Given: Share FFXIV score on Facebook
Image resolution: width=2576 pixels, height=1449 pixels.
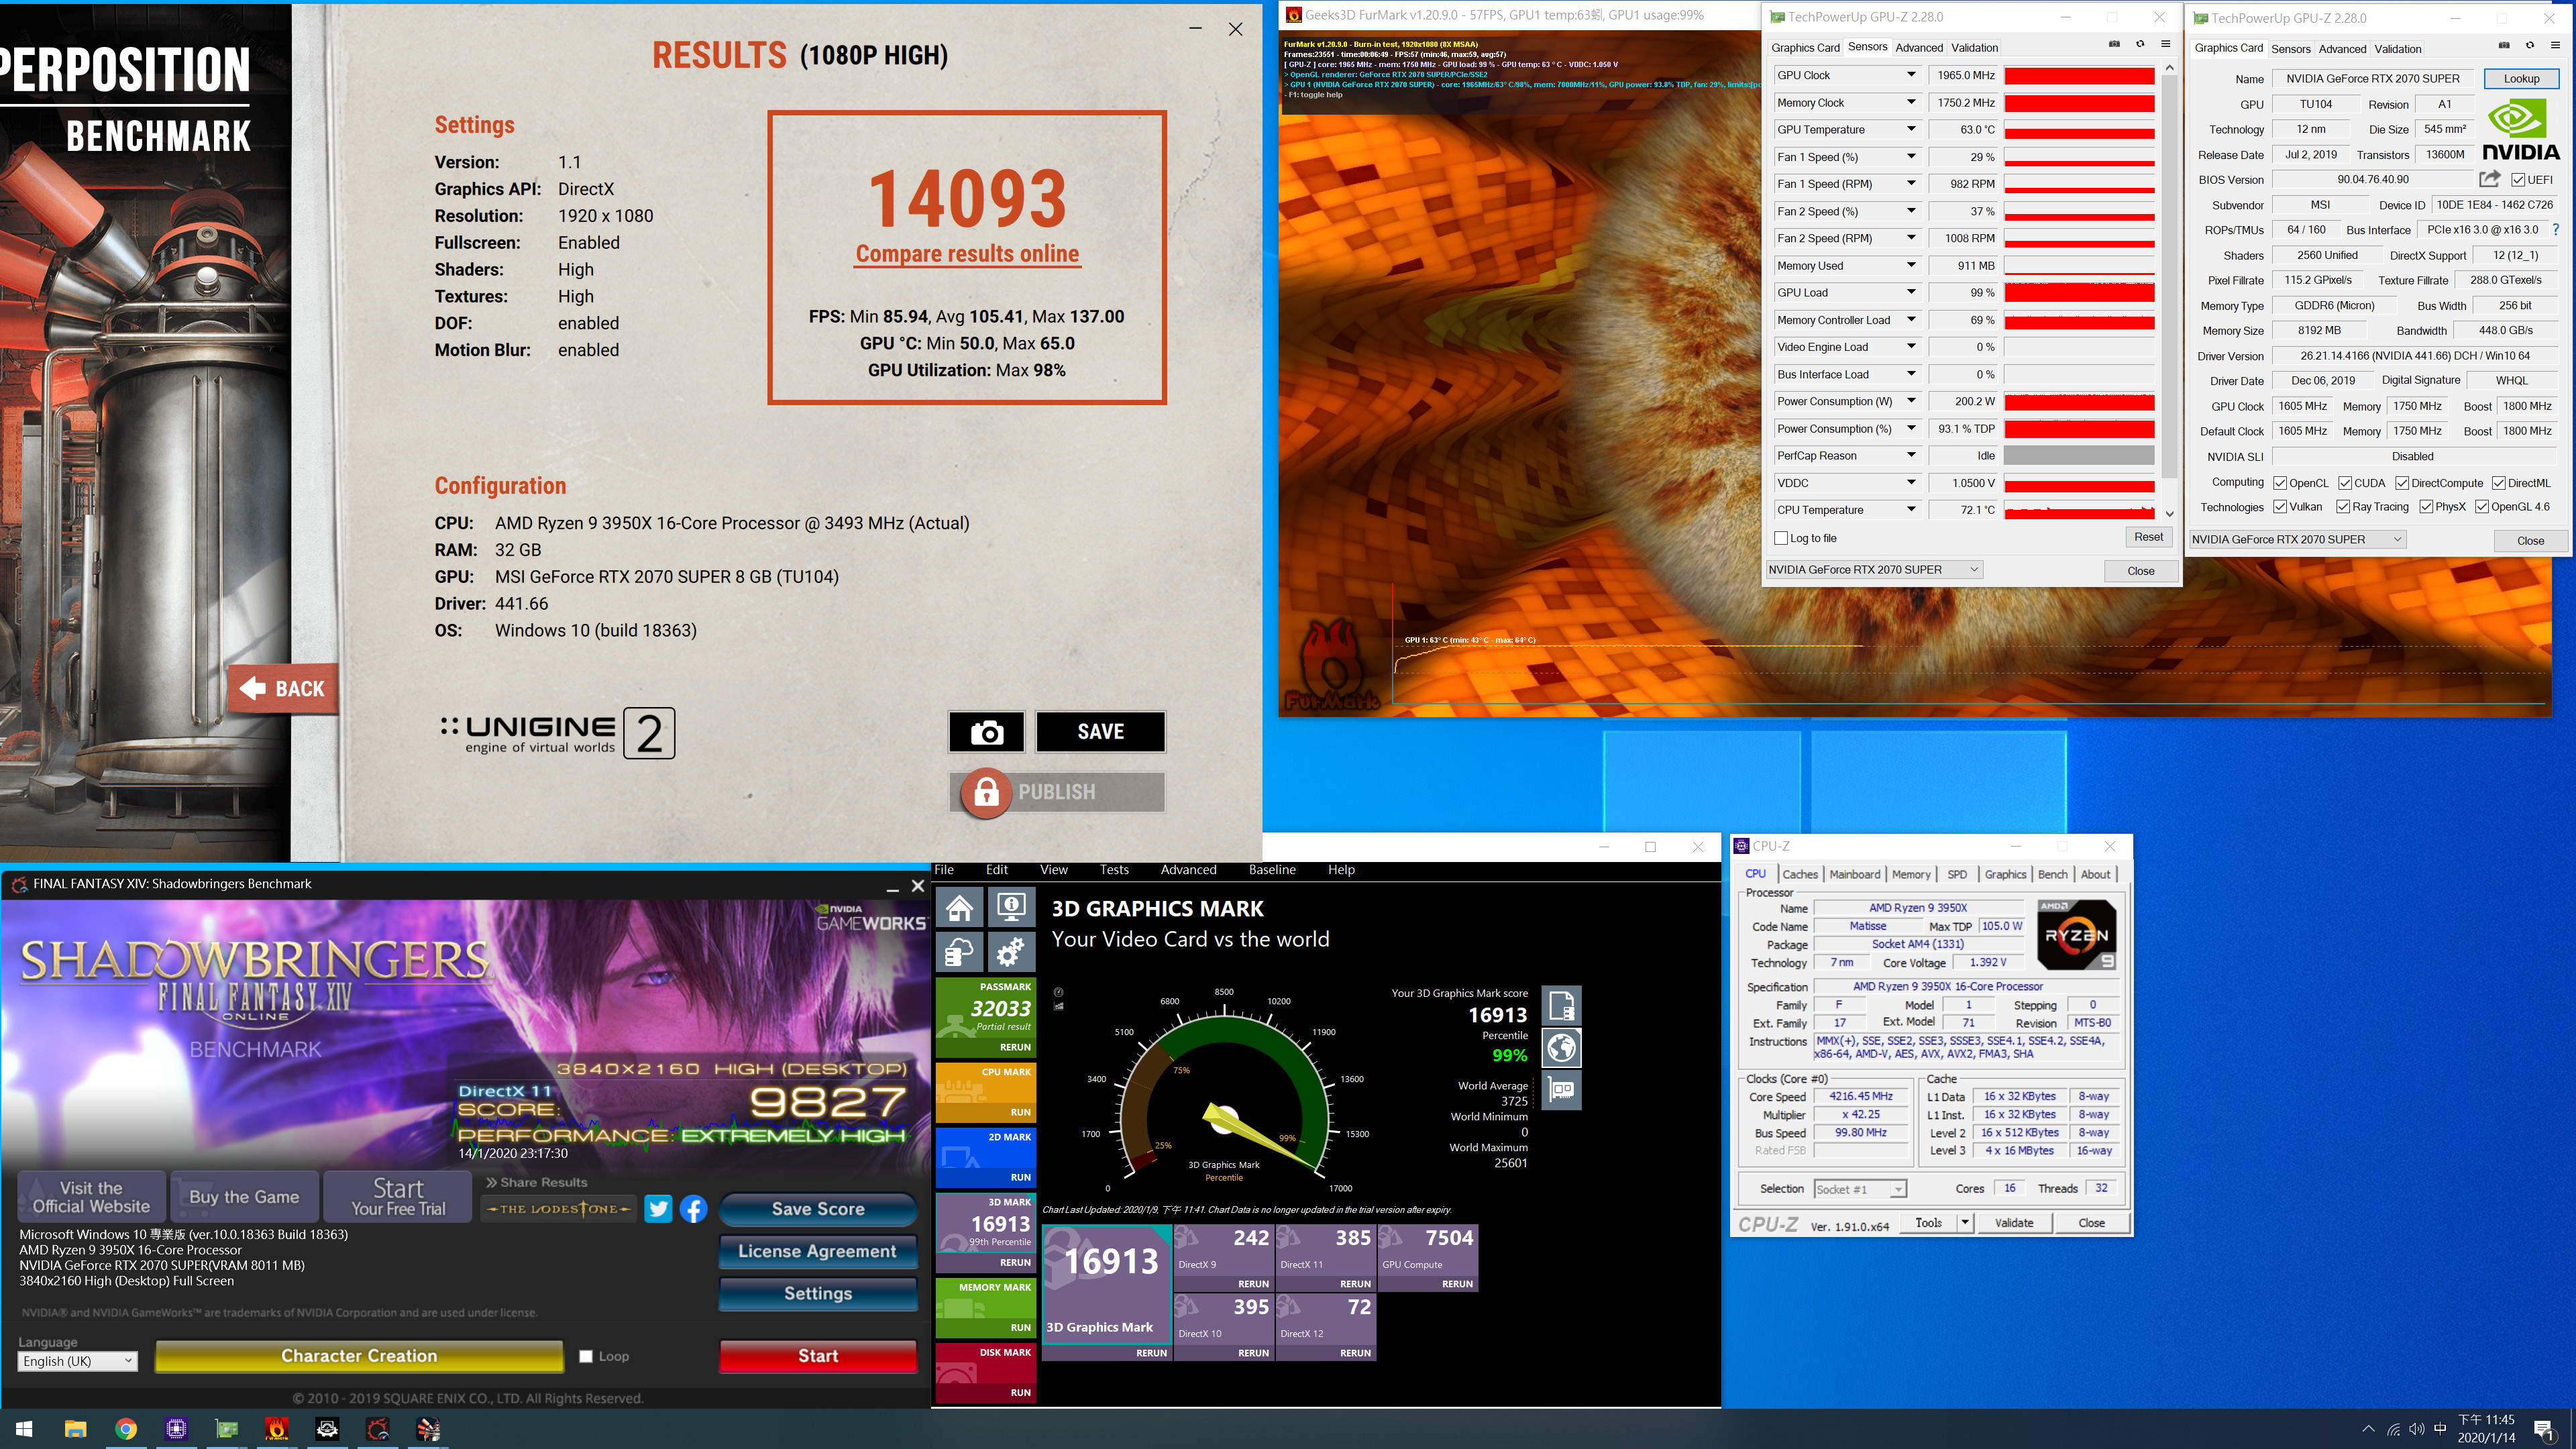Looking at the screenshot, I should [694, 1208].
